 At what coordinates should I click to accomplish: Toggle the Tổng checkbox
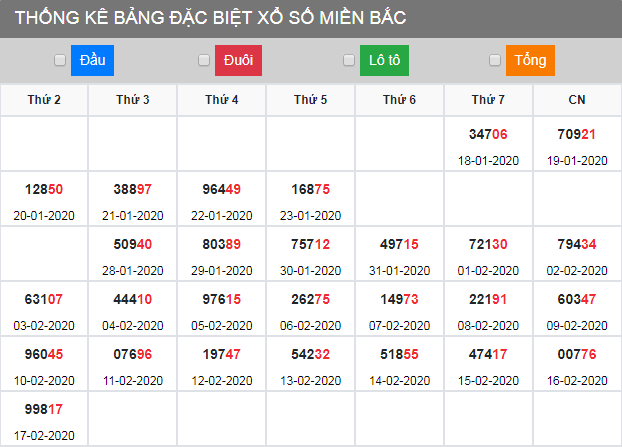[x=495, y=61]
